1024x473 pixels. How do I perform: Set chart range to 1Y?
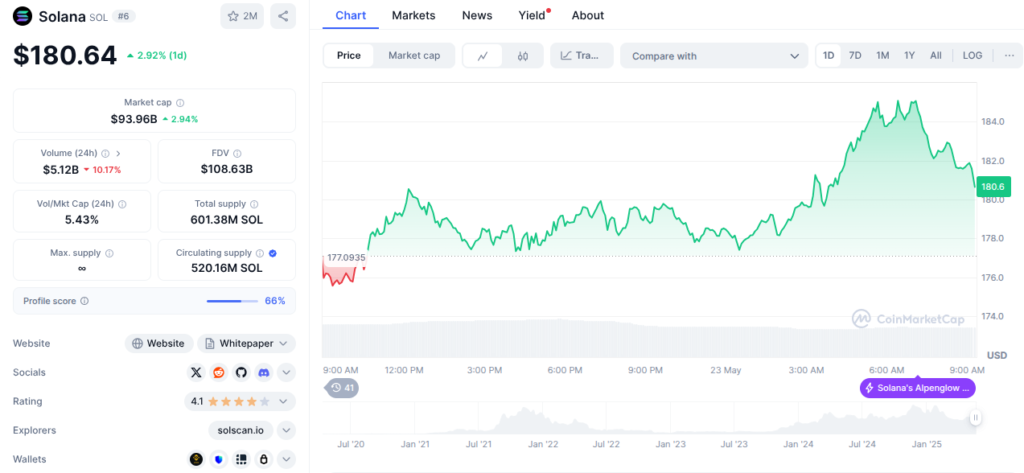click(909, 56)
